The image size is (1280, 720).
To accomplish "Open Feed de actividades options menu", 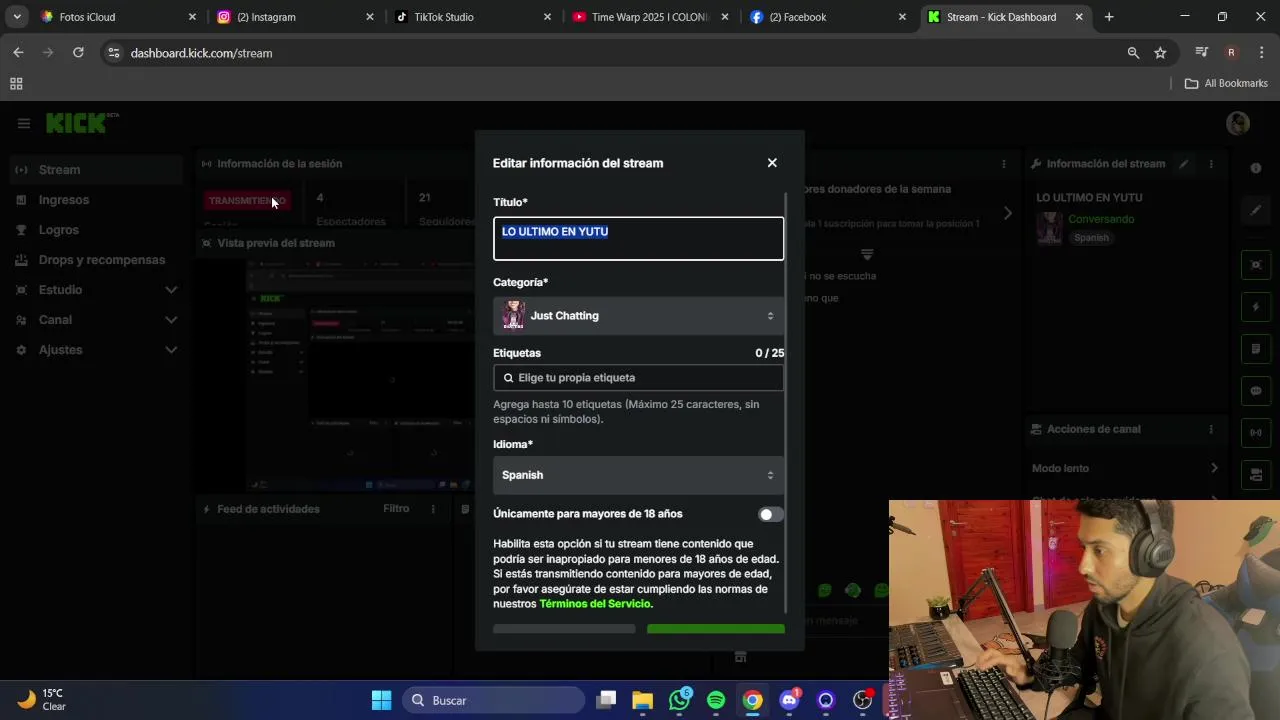I will click(x=433, y=509).
